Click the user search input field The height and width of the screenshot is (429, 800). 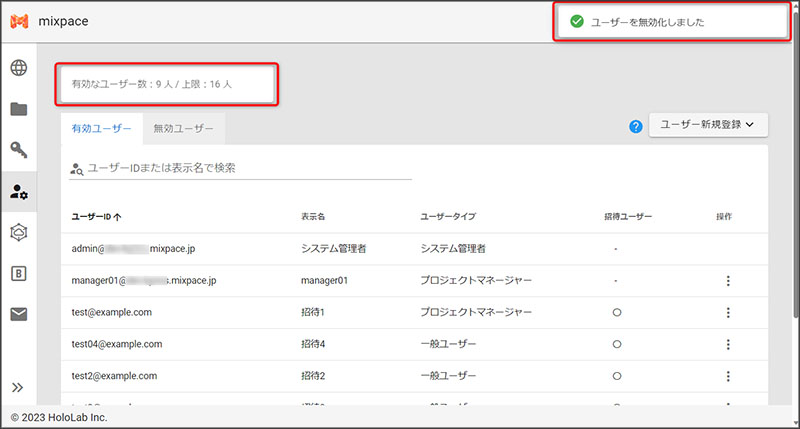click(x=245, y=168)
